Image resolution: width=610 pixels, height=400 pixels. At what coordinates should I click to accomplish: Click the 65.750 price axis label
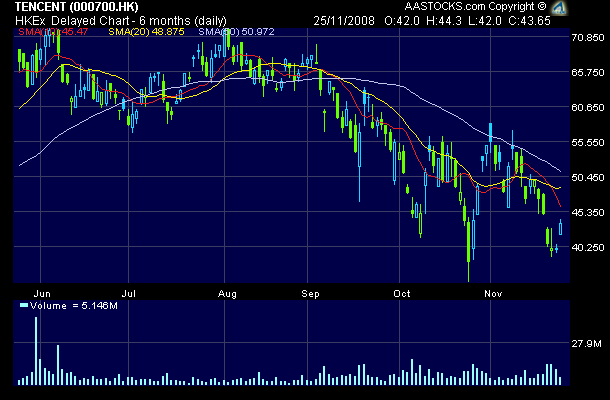click(588, 73)
